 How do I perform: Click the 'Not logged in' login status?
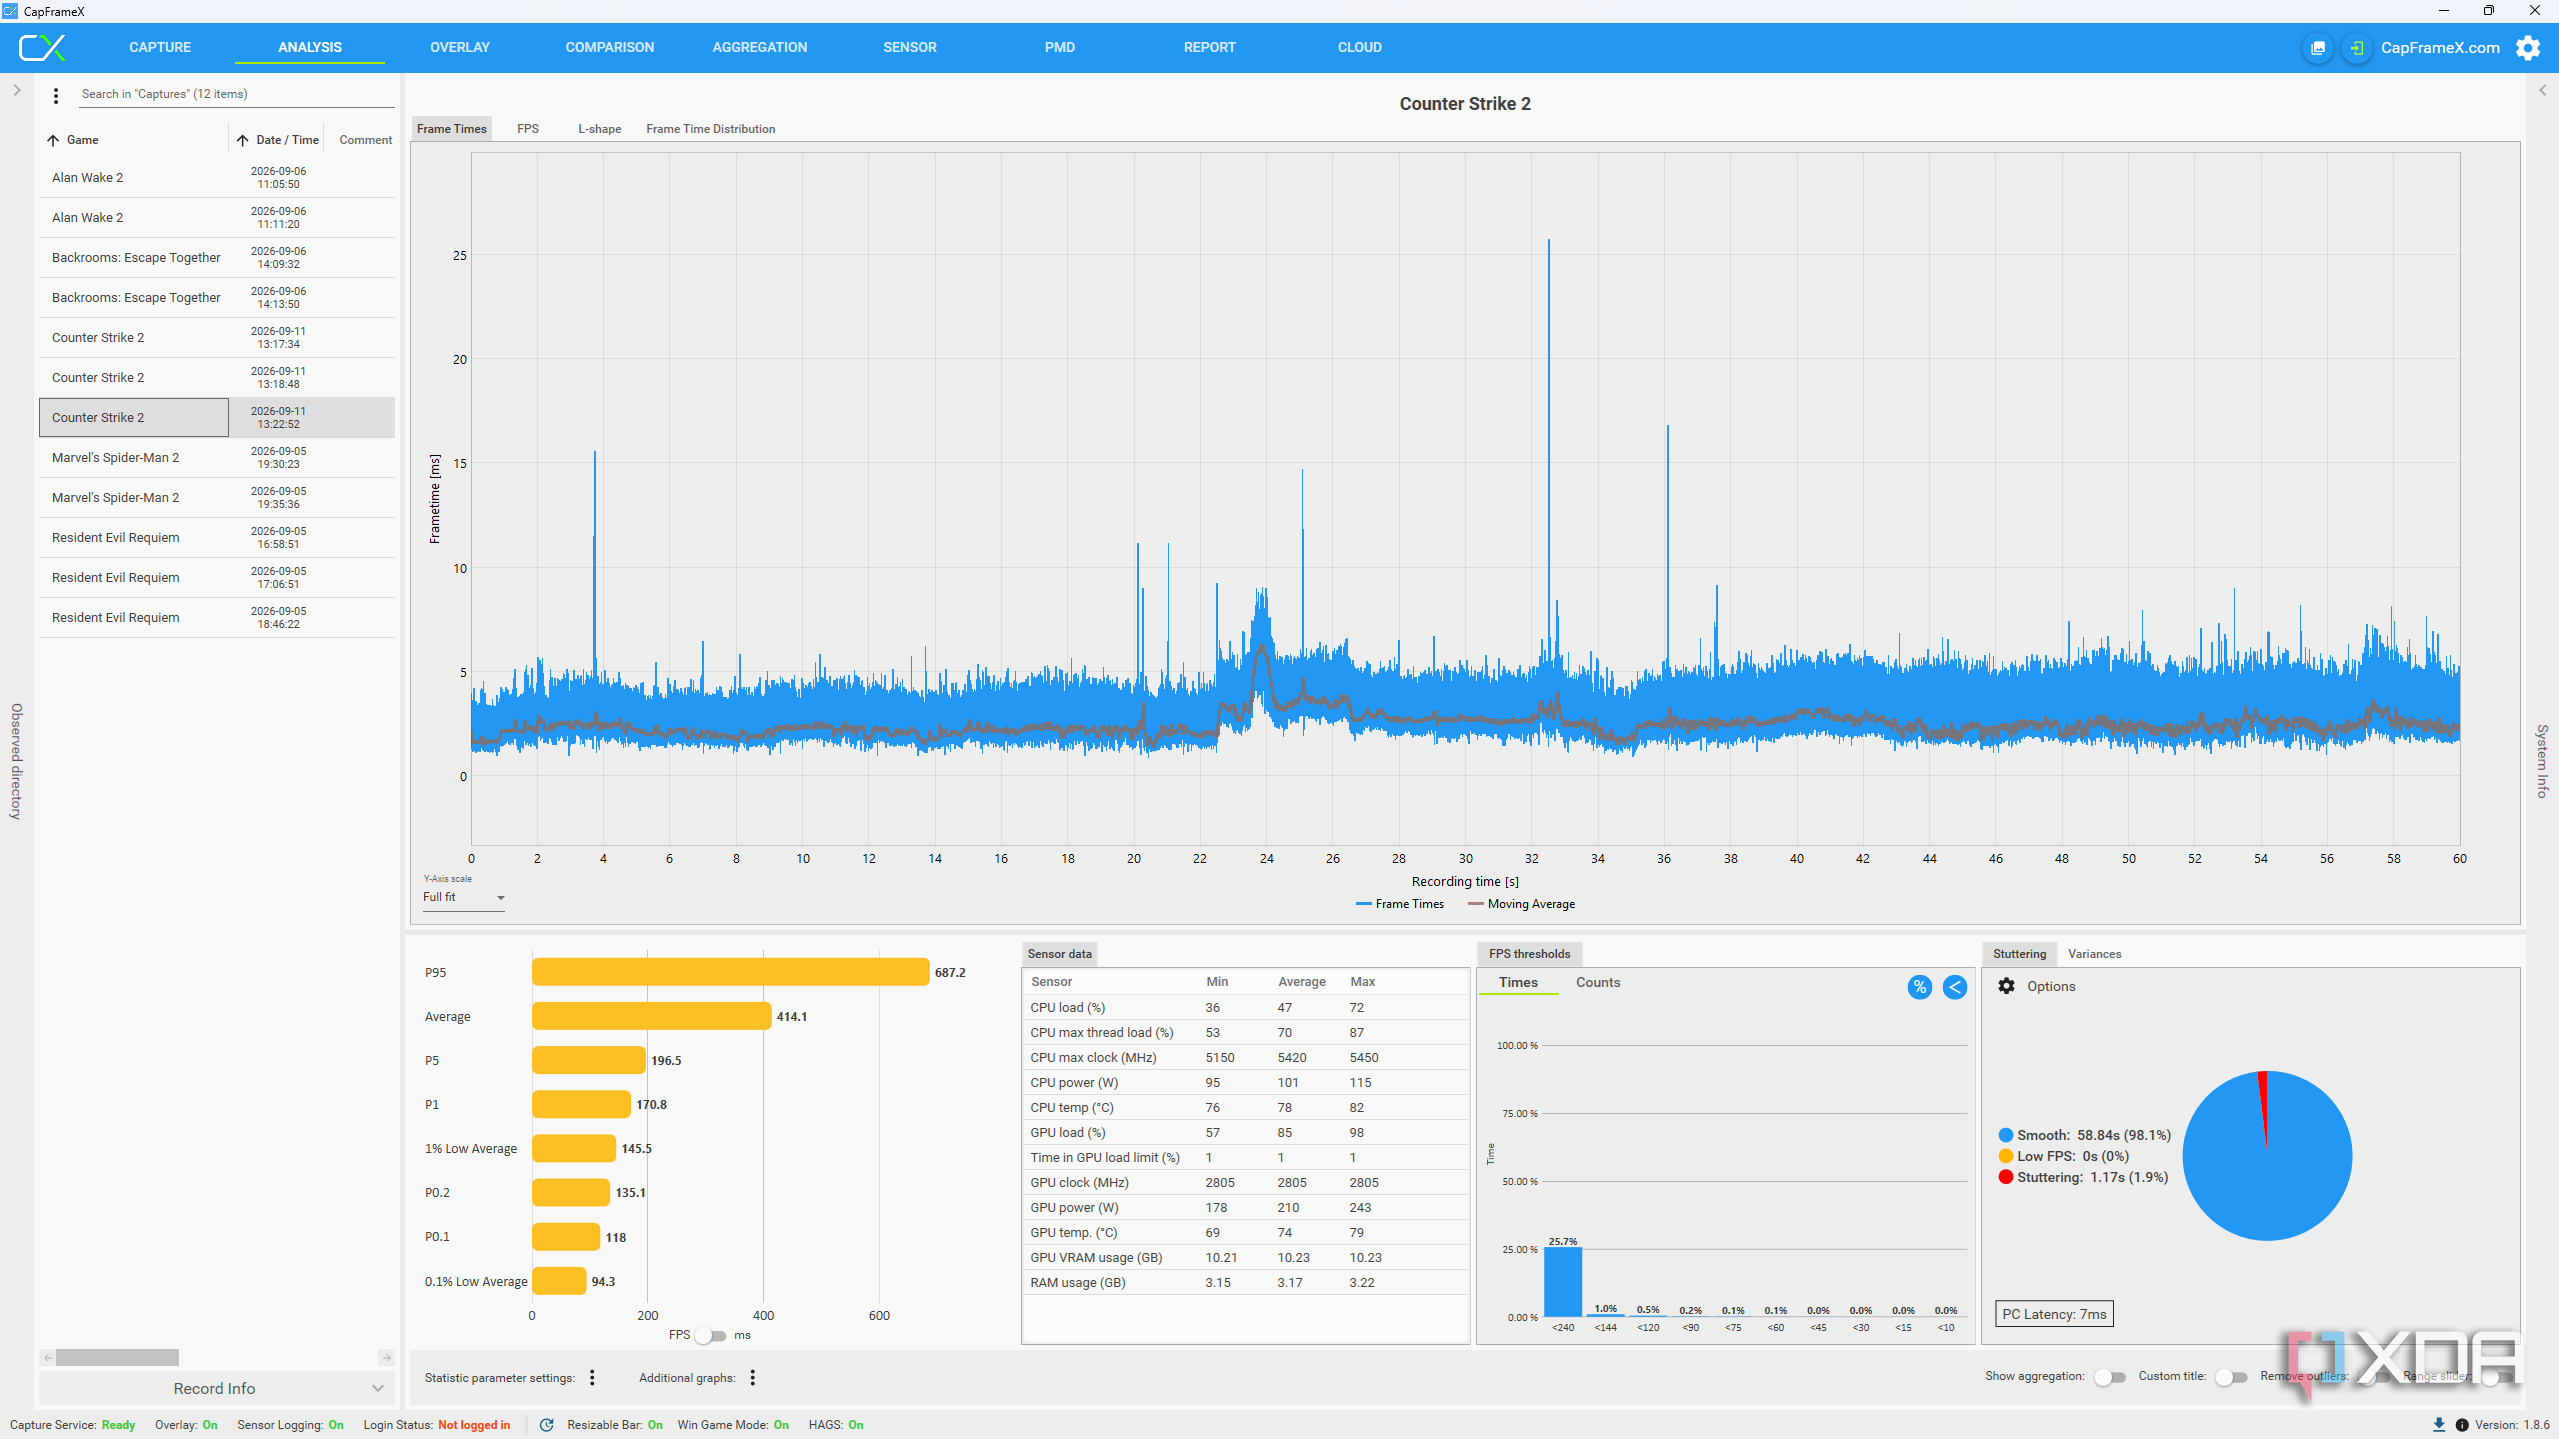(x=474, y=1425)
